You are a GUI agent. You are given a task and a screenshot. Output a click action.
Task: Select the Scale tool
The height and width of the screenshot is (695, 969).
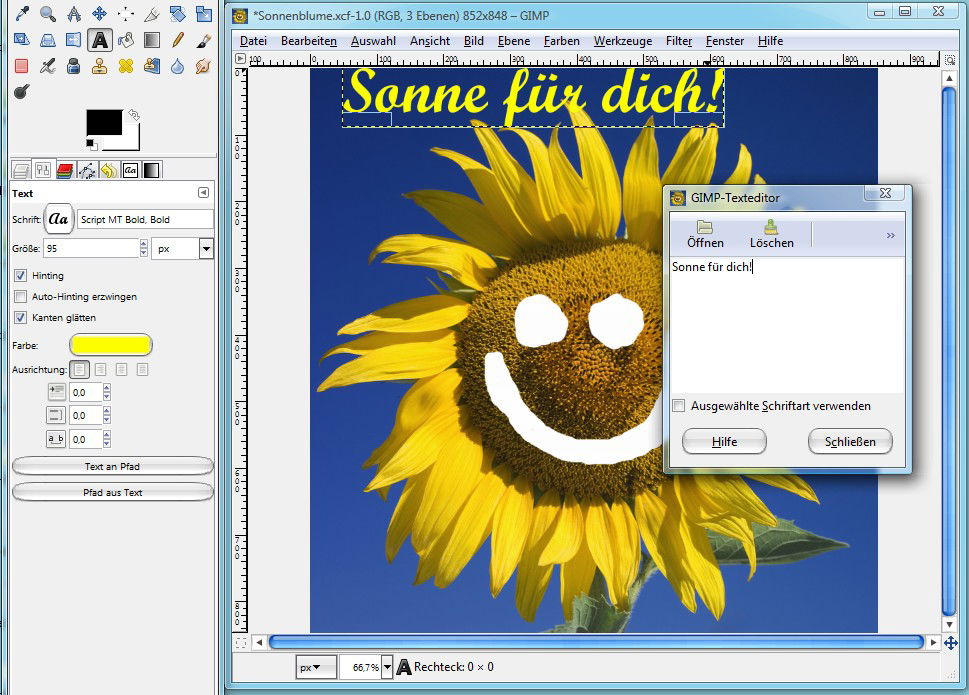pyautogui.click(x=203, y=14)
